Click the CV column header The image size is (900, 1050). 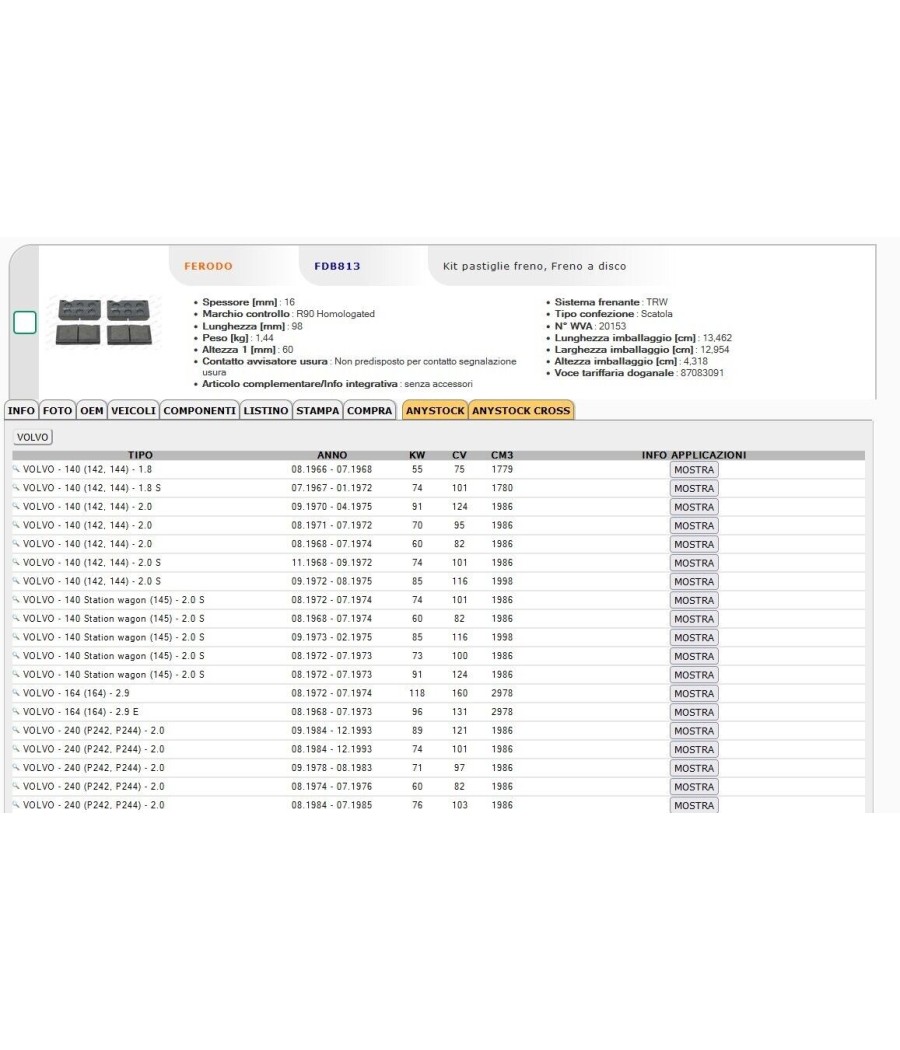tap(459, 455)
